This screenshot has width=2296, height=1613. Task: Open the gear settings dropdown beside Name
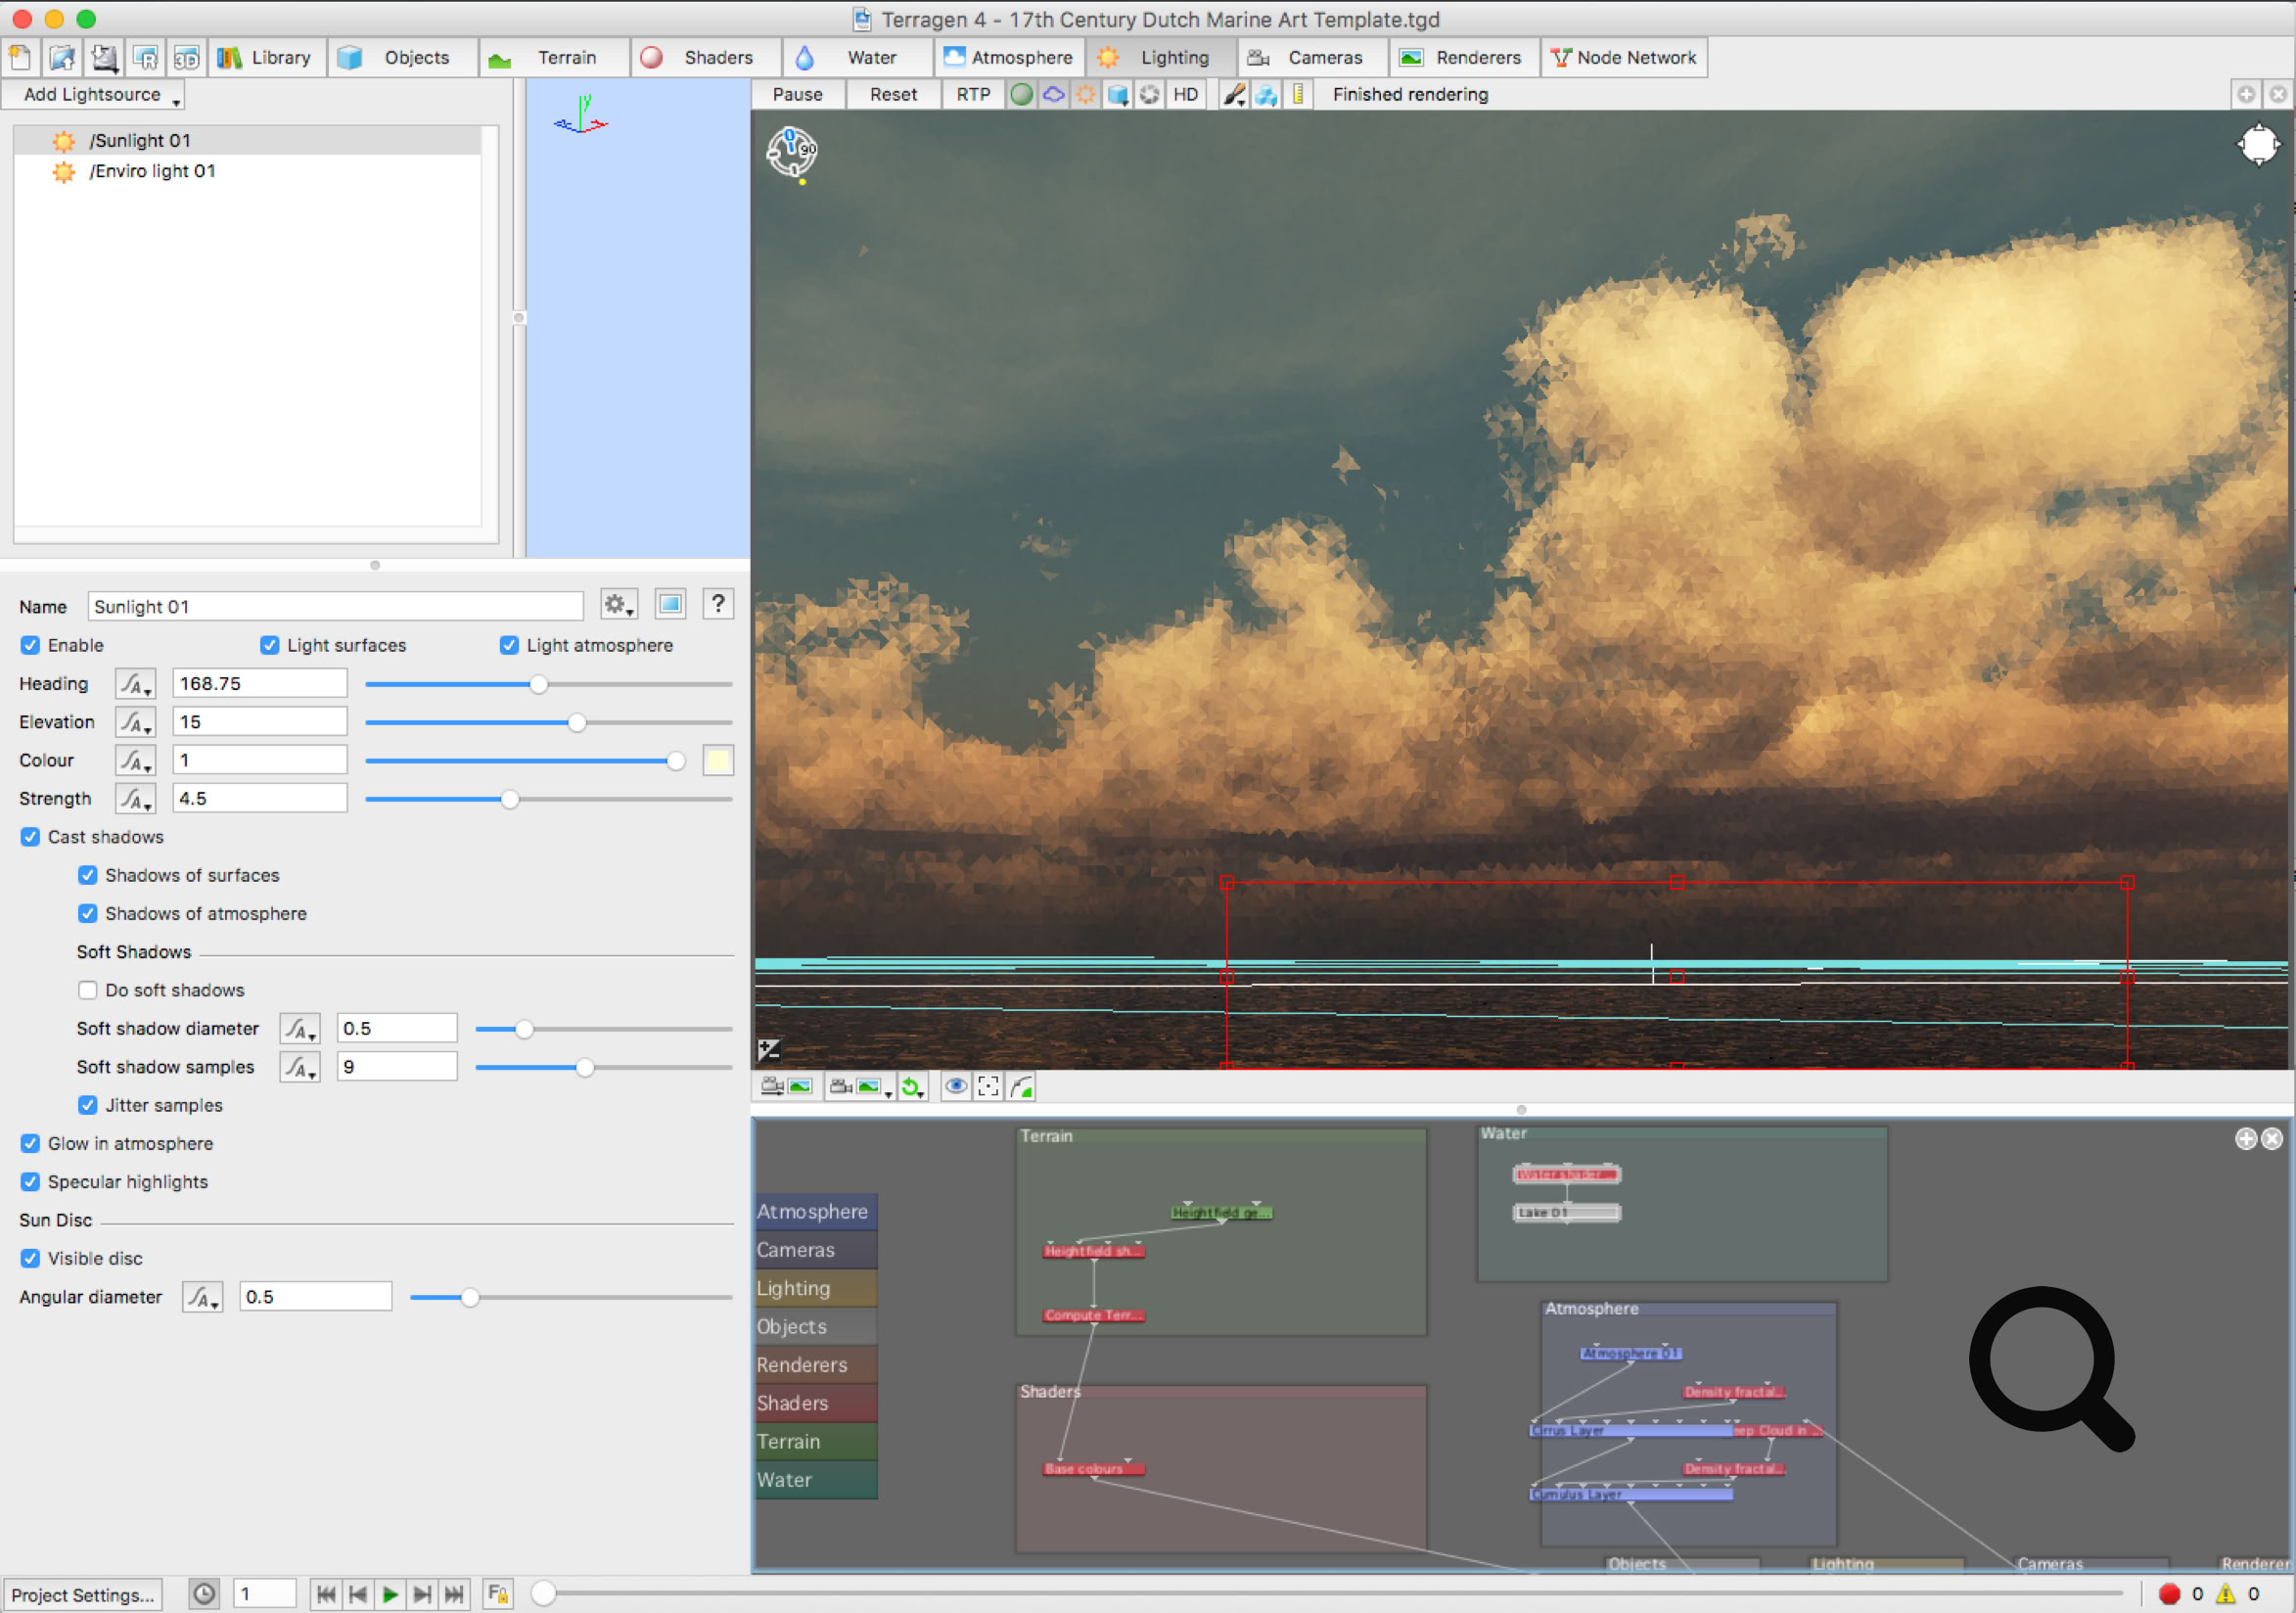618,605
